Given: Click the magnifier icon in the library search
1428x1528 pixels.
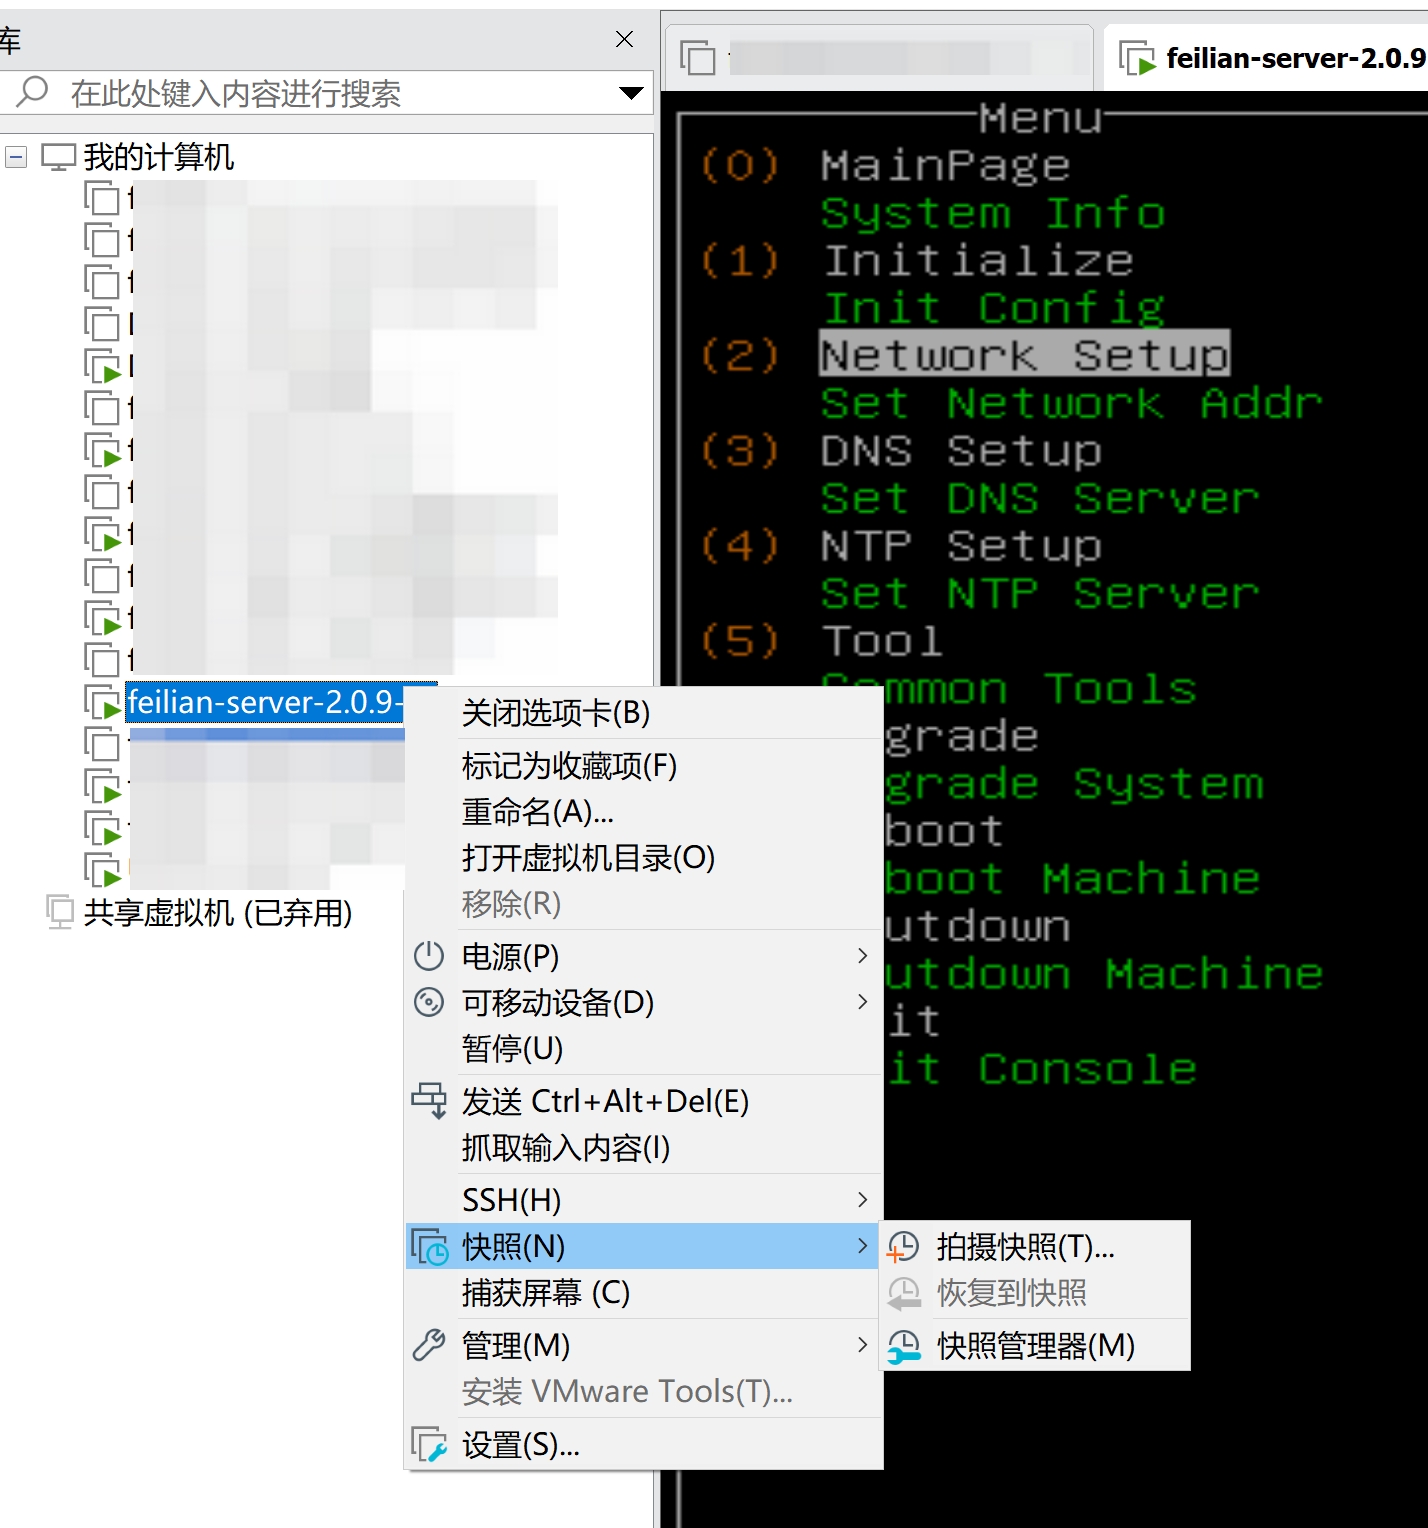Looking at the screenshot, I should [x=32, y=92].
